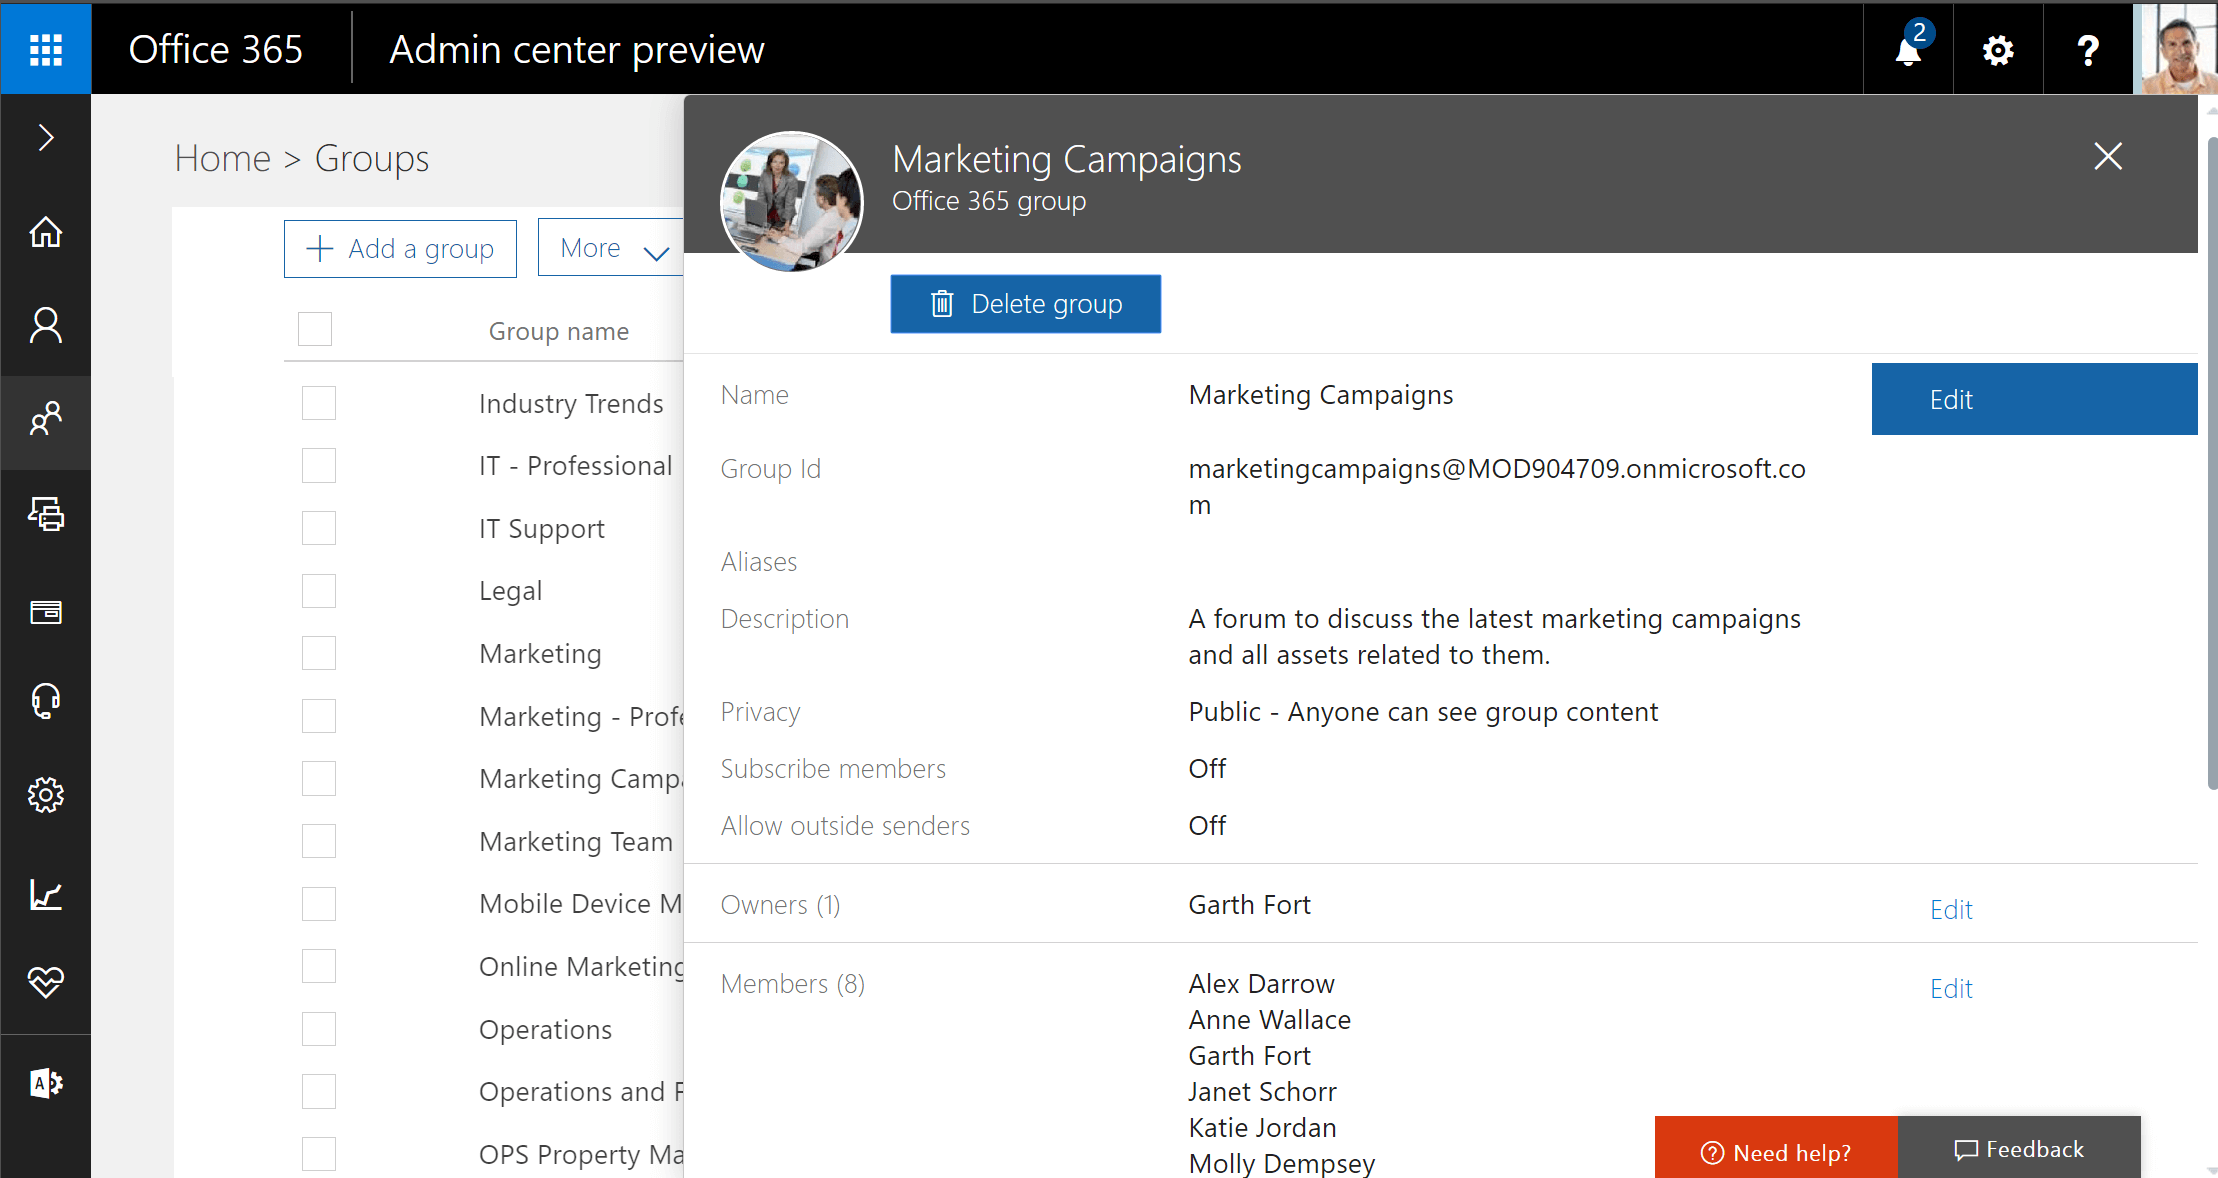Navigate to Home breadcrumb link

pyautogui.click(x=222, y=158)
